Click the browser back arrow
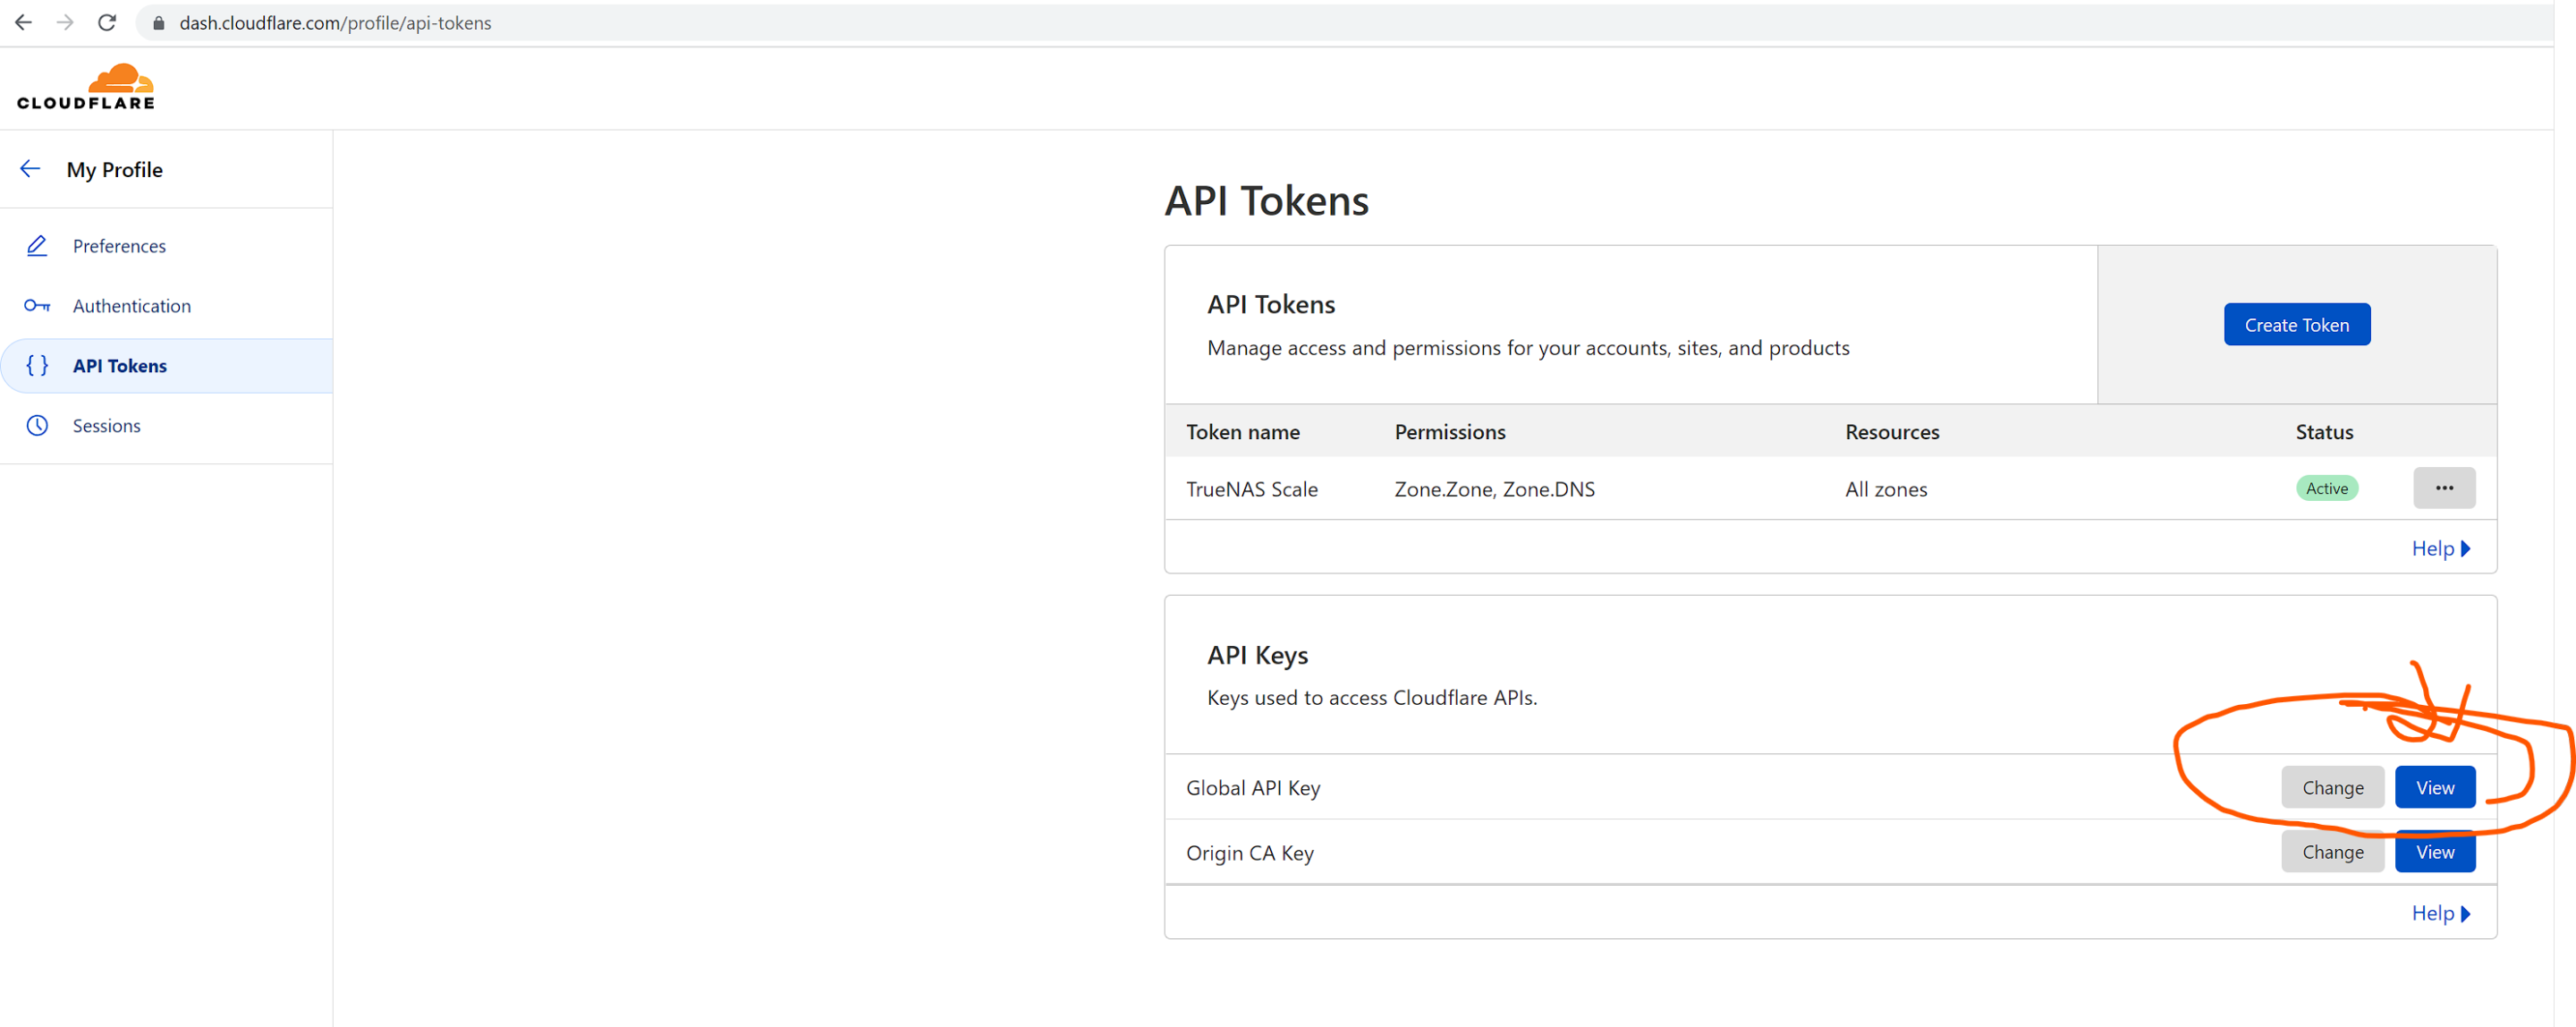Viewport: 2576px width, 1027px height. coord(23,22)
